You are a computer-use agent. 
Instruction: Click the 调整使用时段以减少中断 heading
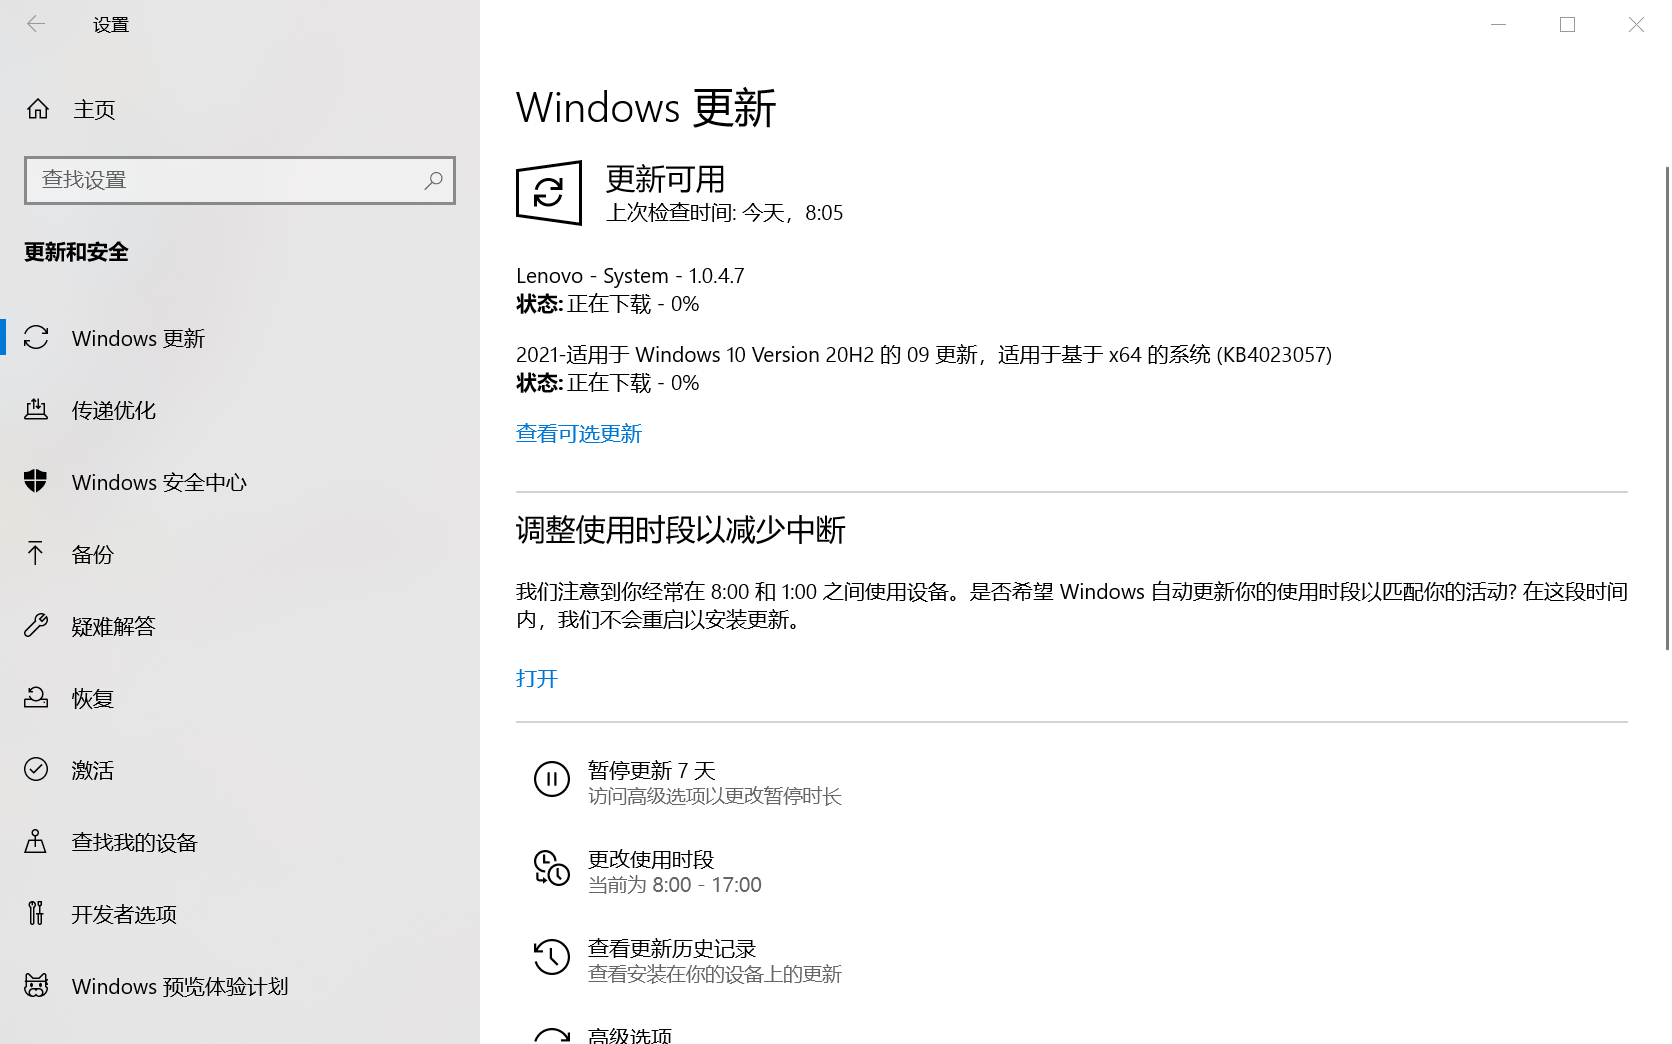coord(681,530)
